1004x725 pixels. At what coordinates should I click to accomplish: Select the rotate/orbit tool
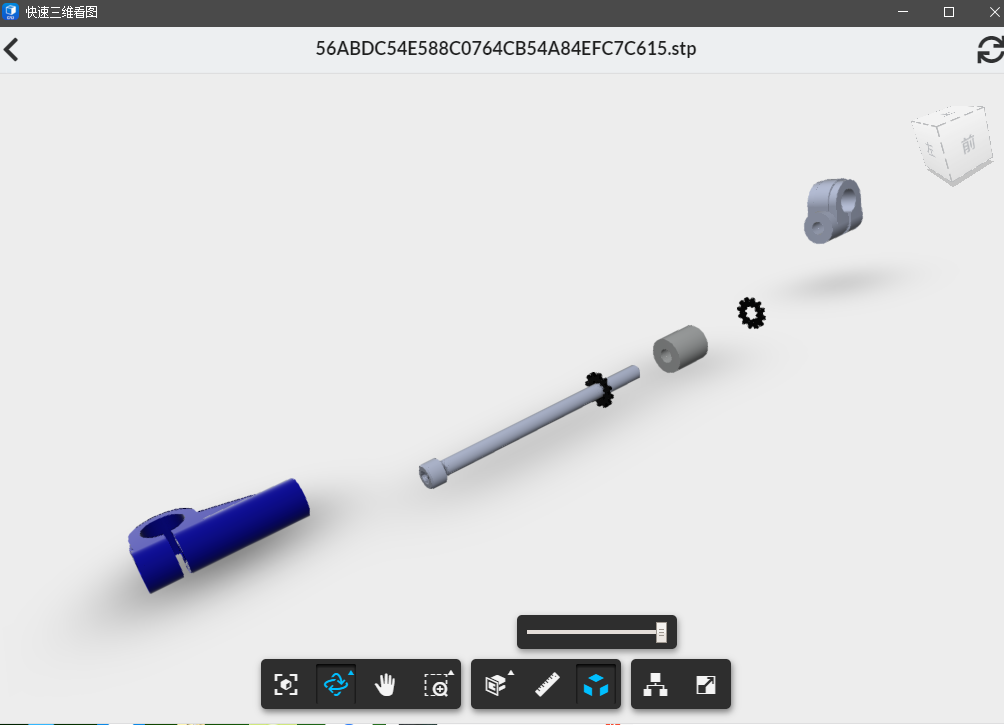point(336,685)
